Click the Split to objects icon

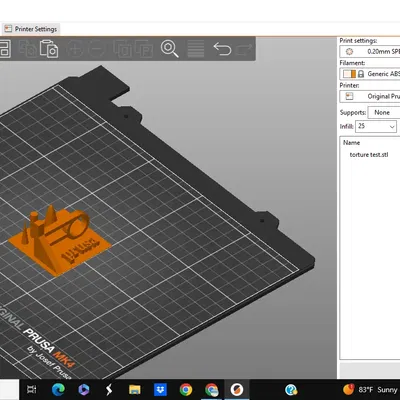point(123,49)
